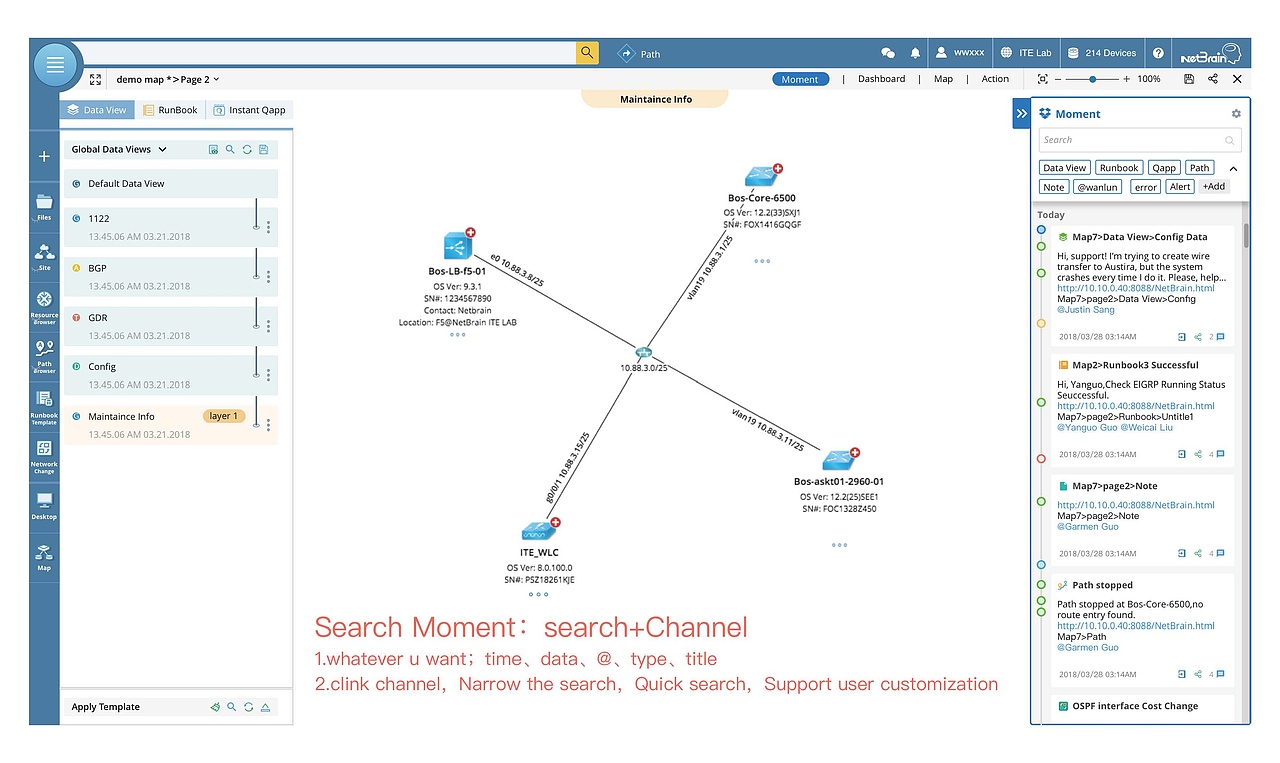Open more options for the BGP data view
The width and height of the screenshot is (1280, 763).
pos(268,277)
